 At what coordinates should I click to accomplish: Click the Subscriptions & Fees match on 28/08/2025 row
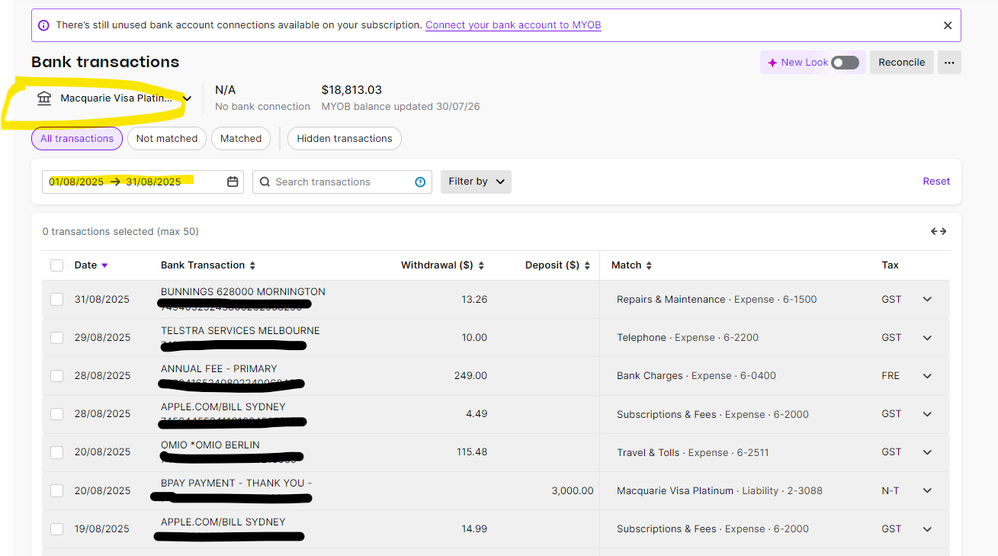[x=713, y=414]
